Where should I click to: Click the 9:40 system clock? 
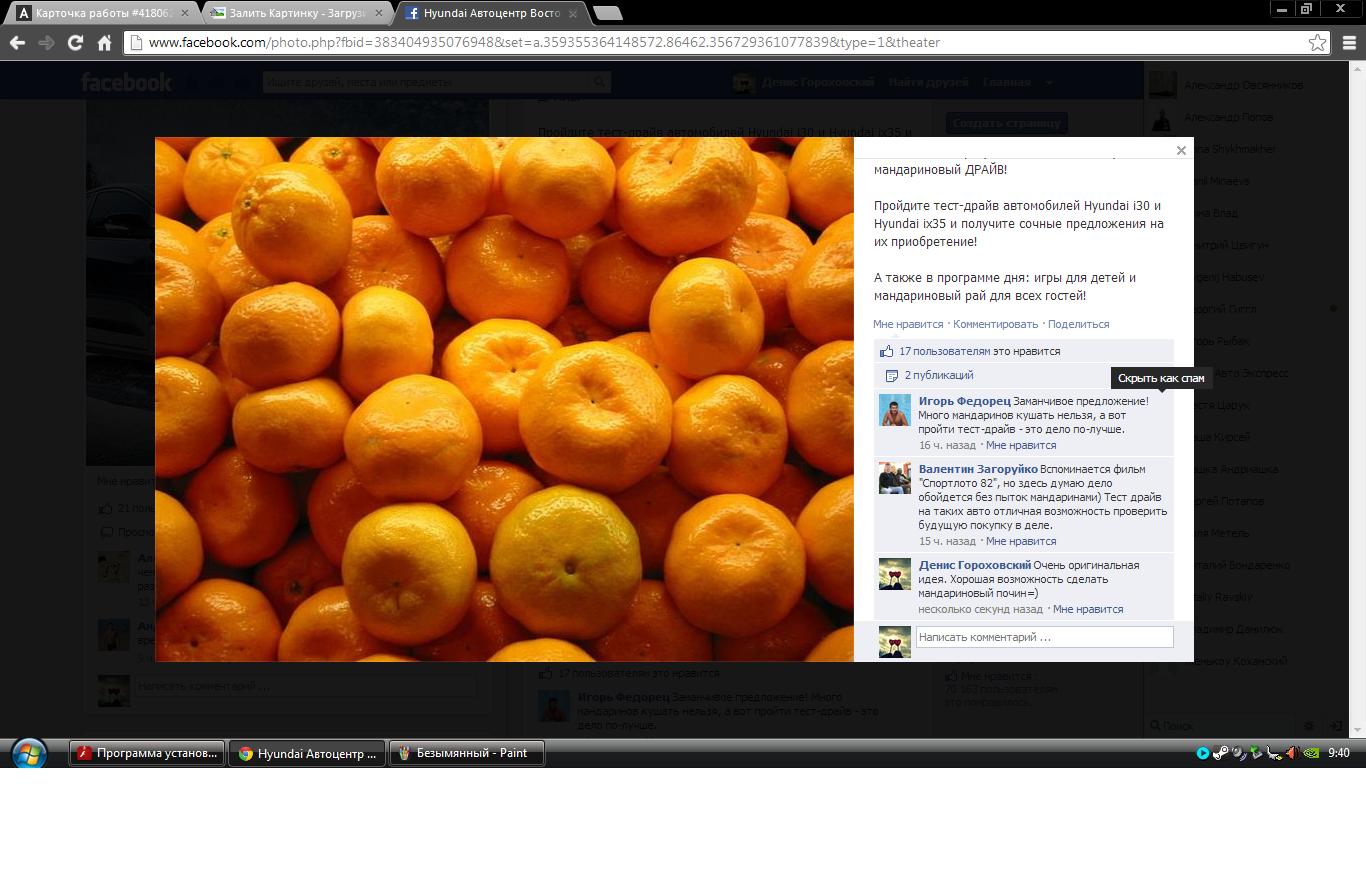[x=1339, y=753]
